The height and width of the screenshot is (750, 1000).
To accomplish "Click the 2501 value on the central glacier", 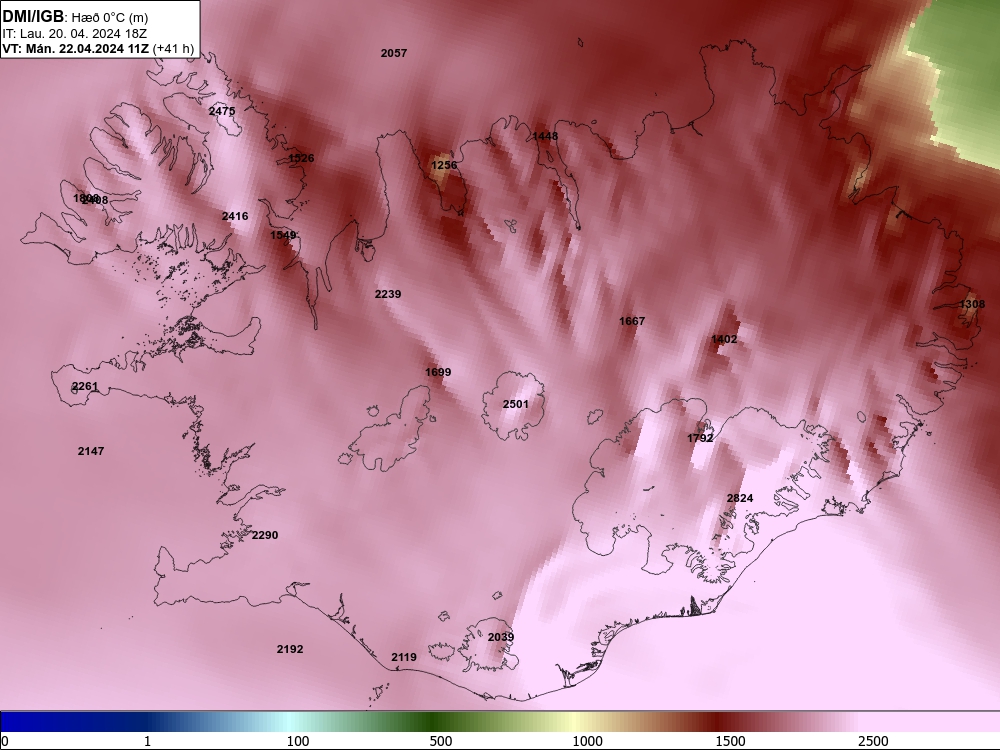I will pyautogui.click(x=515, y=404).
